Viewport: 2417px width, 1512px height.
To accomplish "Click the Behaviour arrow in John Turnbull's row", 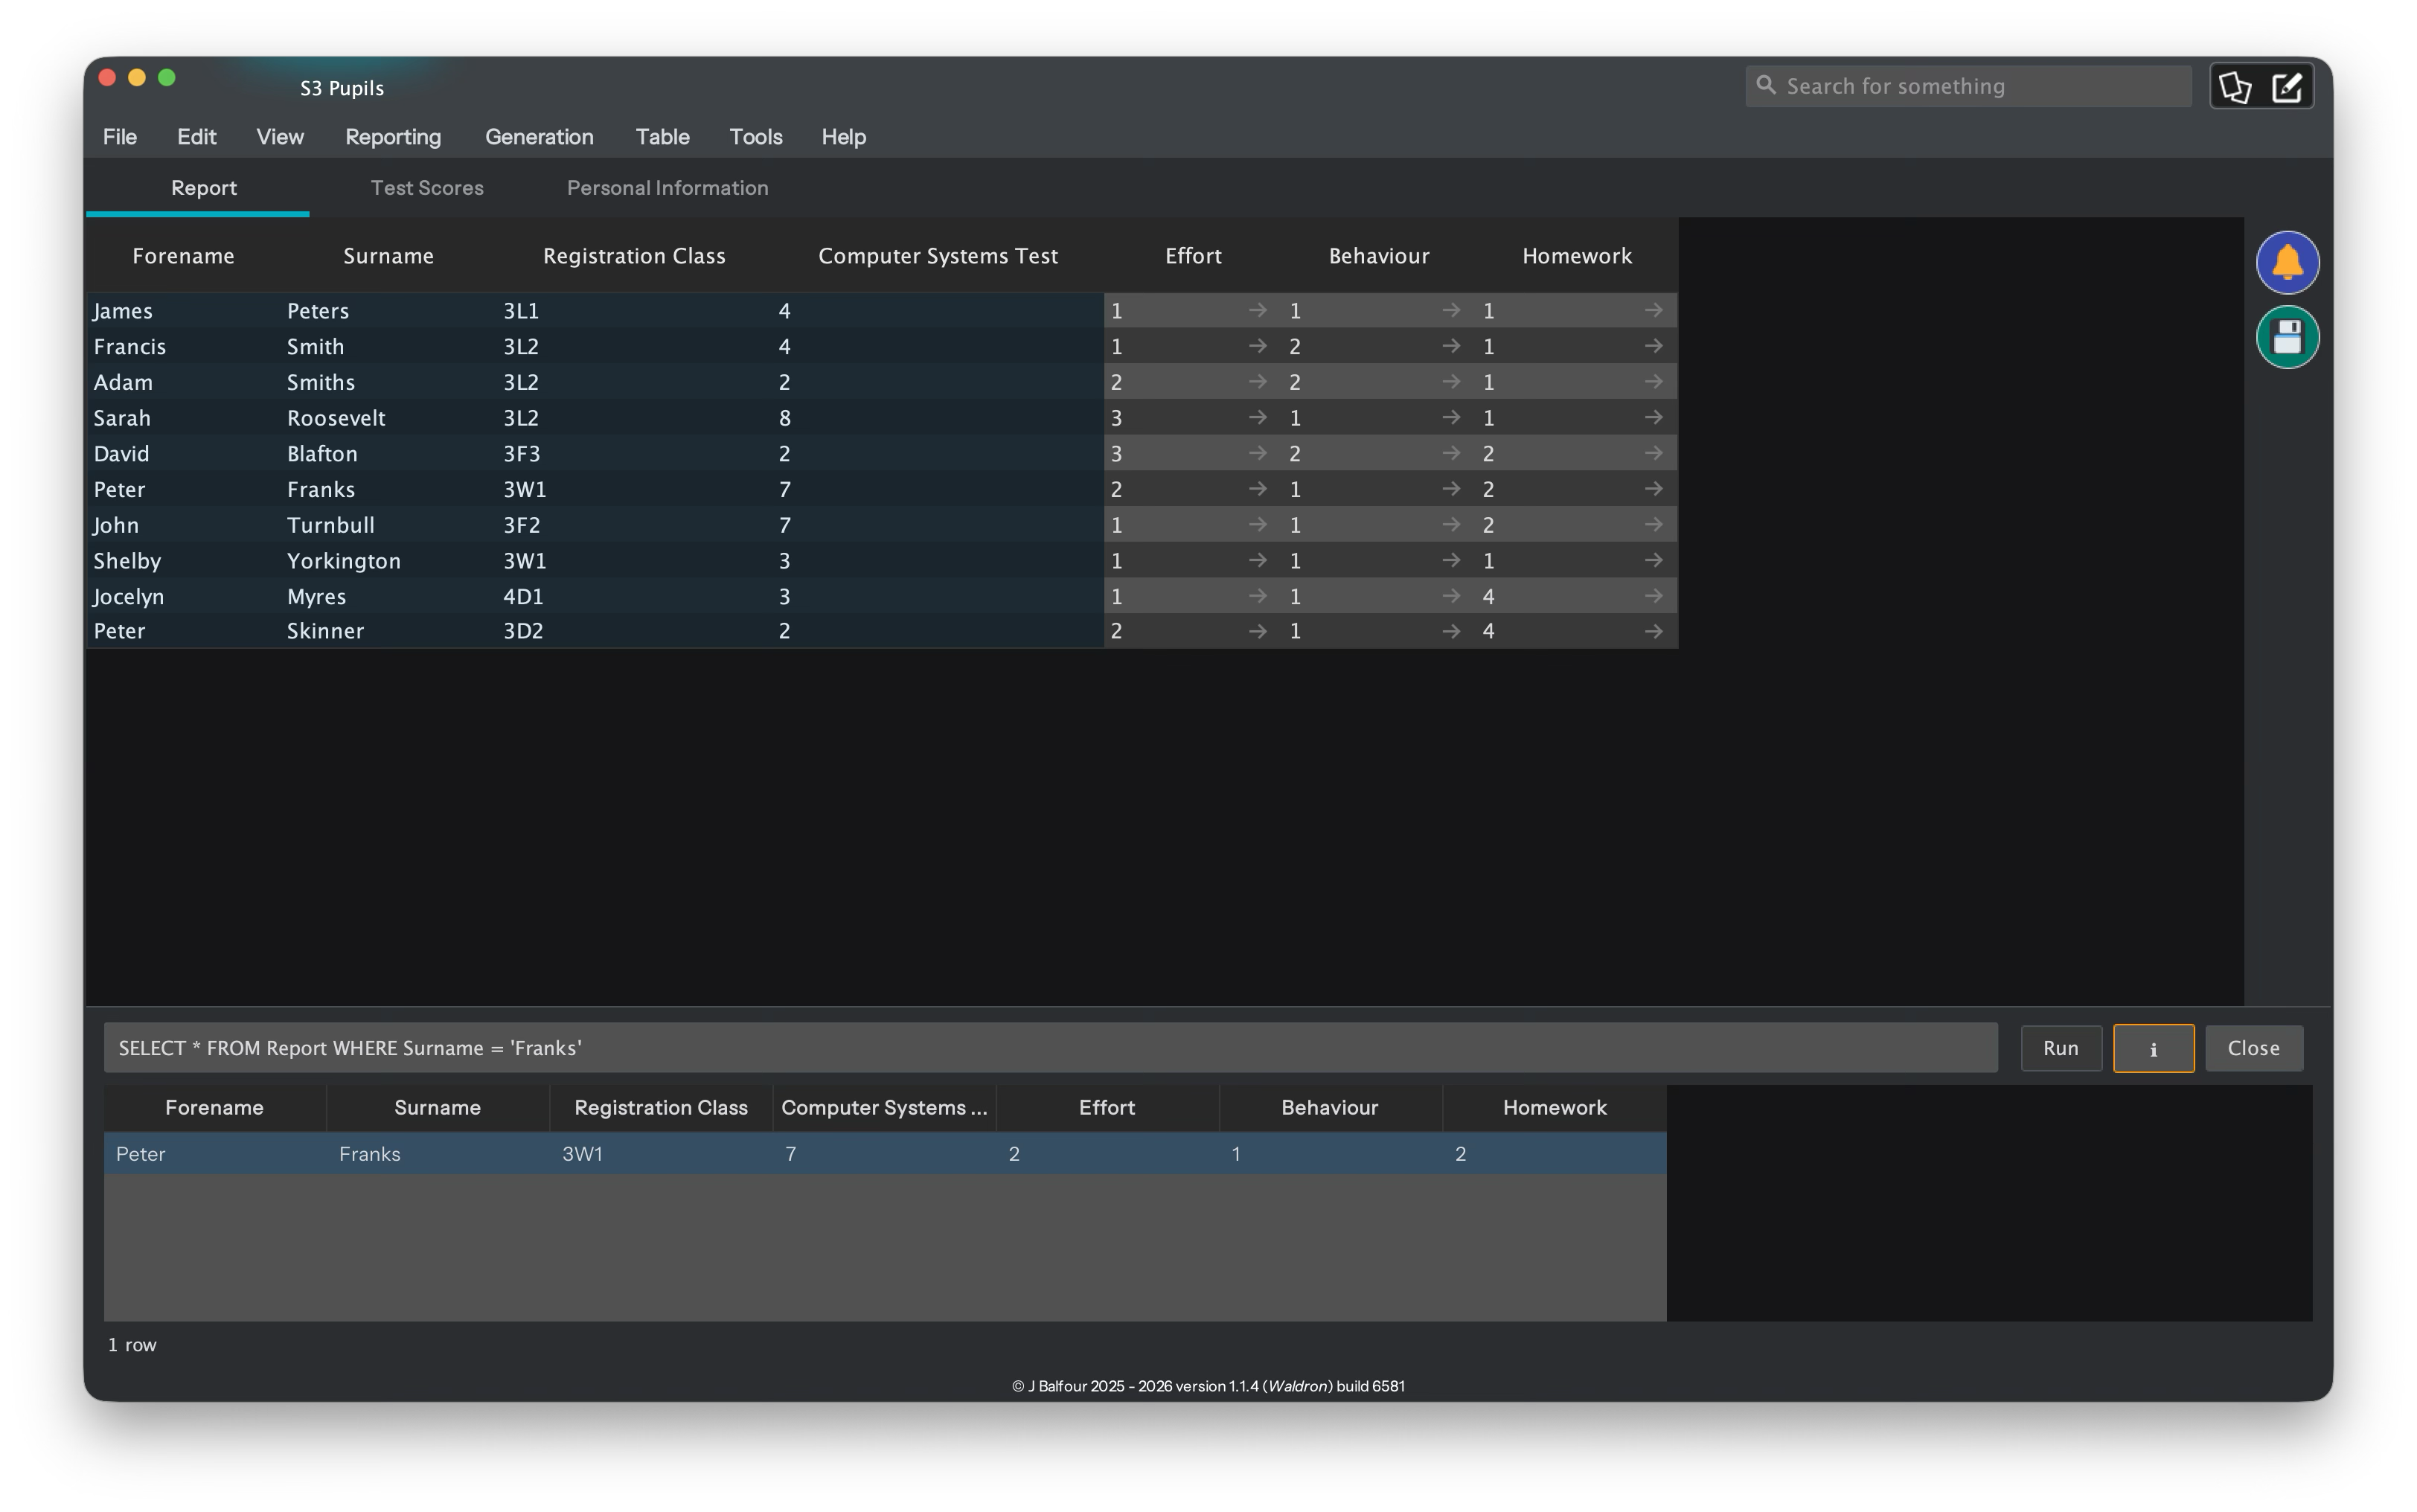I will coord(1451,525).
